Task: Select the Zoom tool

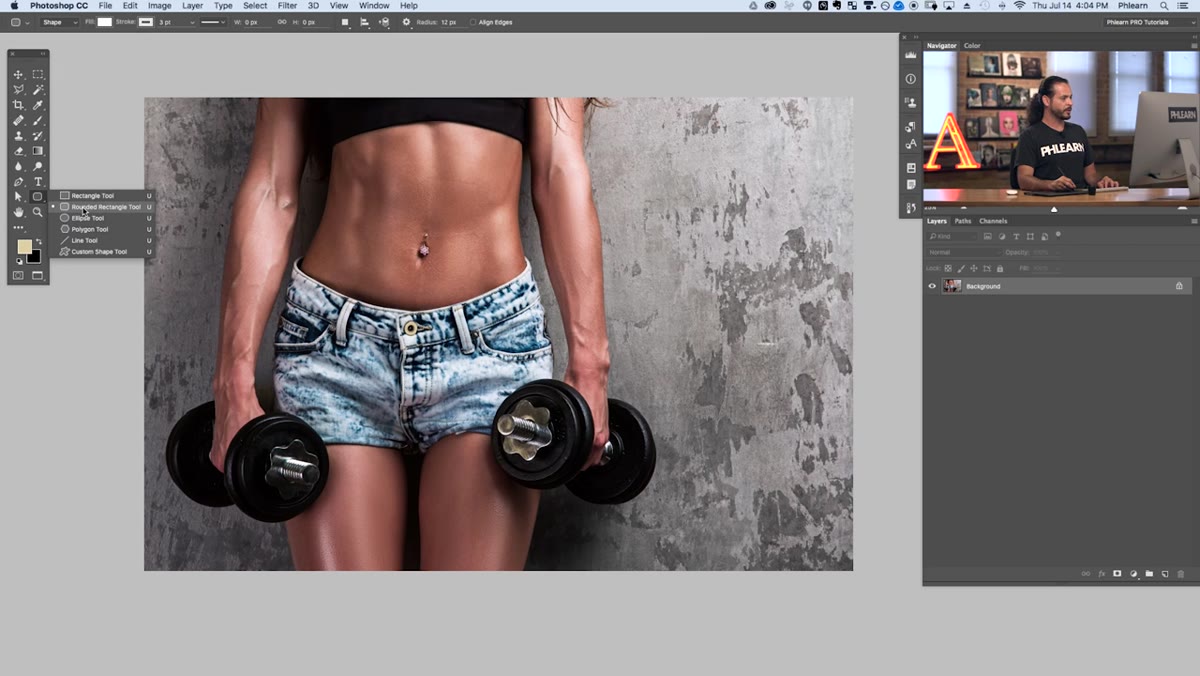Action: 38,212
